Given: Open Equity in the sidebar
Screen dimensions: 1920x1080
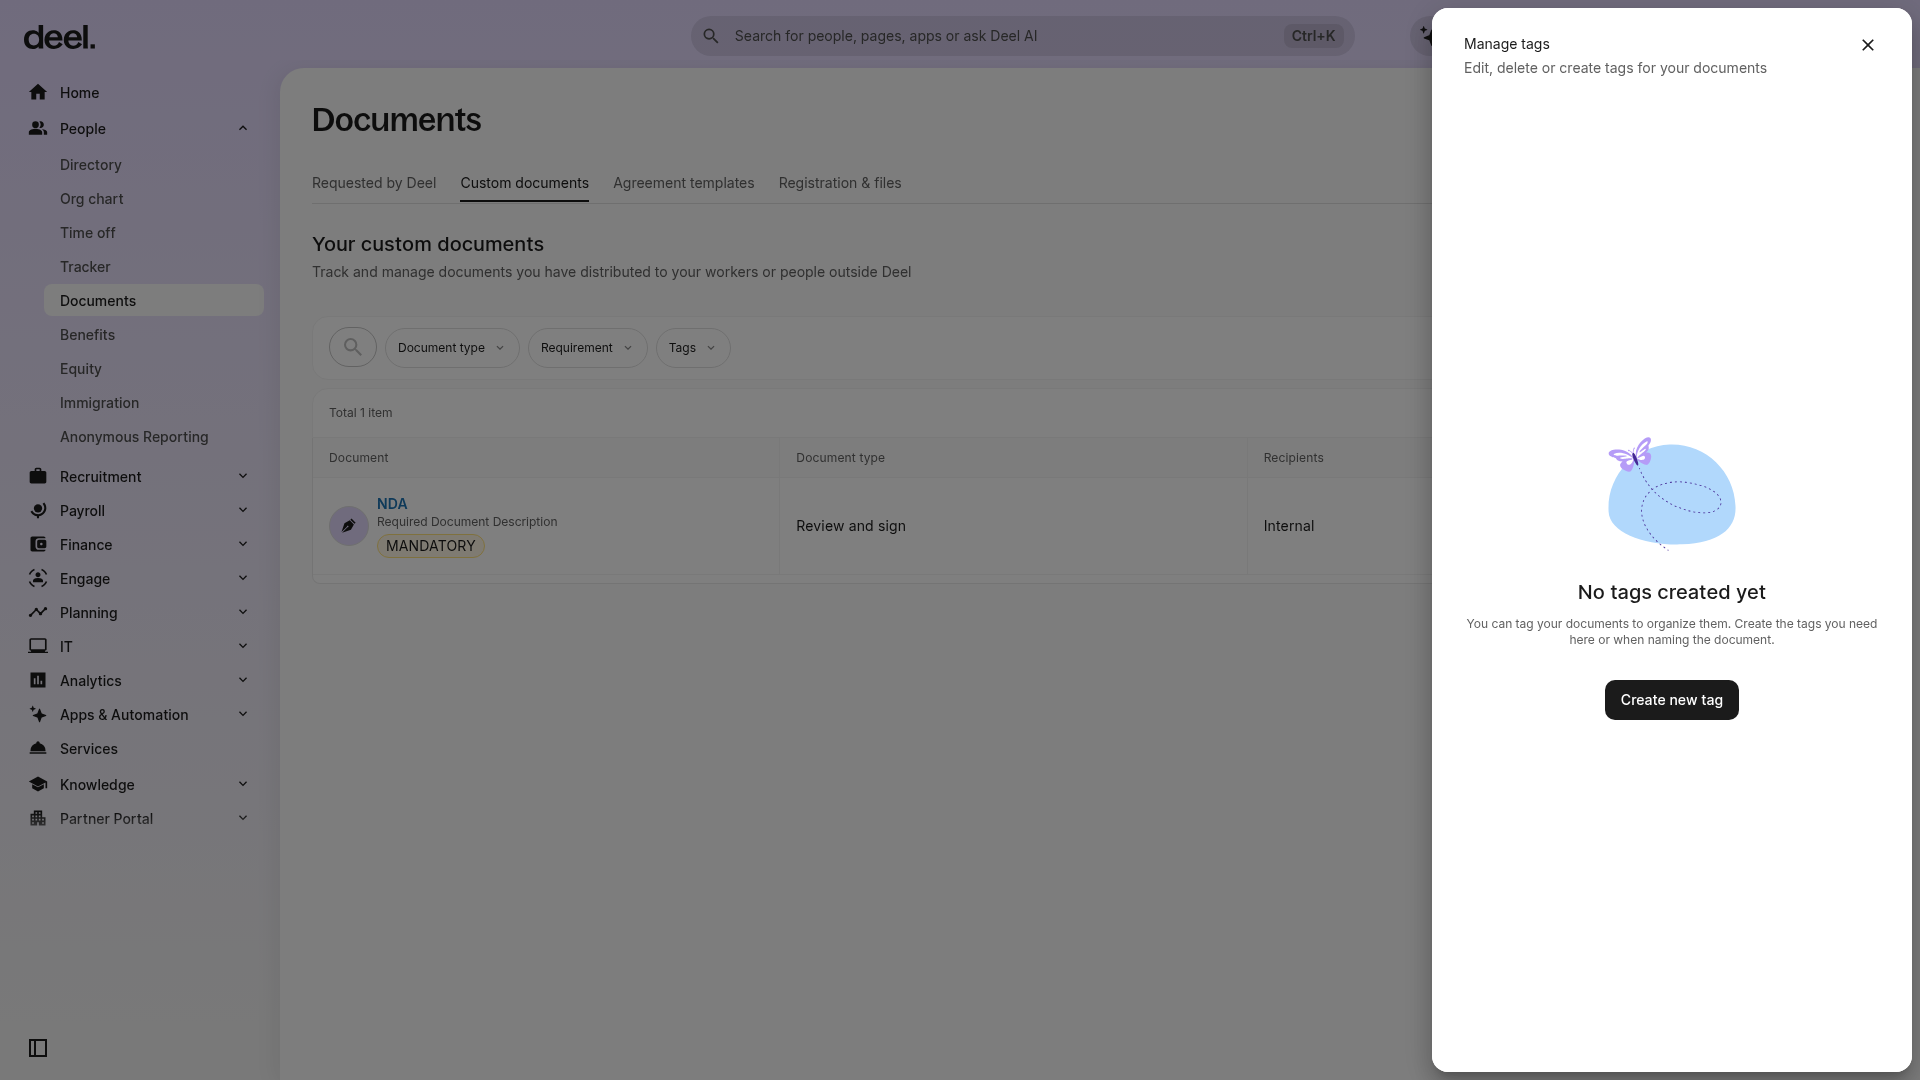Looking at the screenshot, I should tap(154, 369).
